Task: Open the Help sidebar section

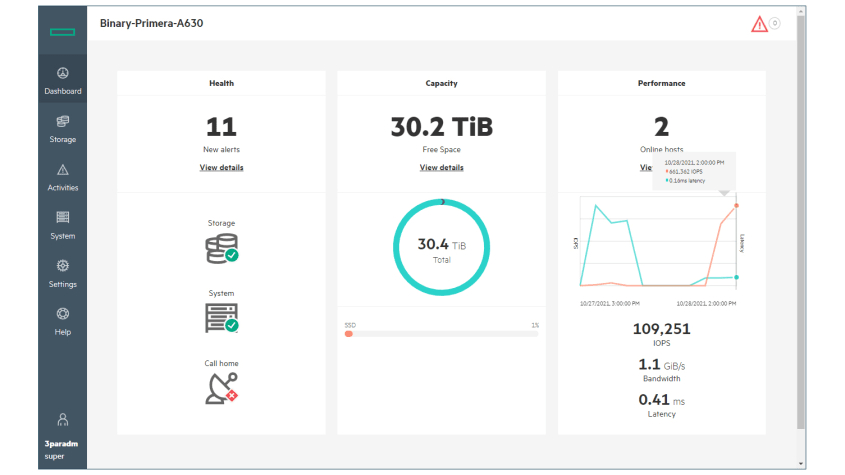Action: pyautogui.click(x=63, y=322)
